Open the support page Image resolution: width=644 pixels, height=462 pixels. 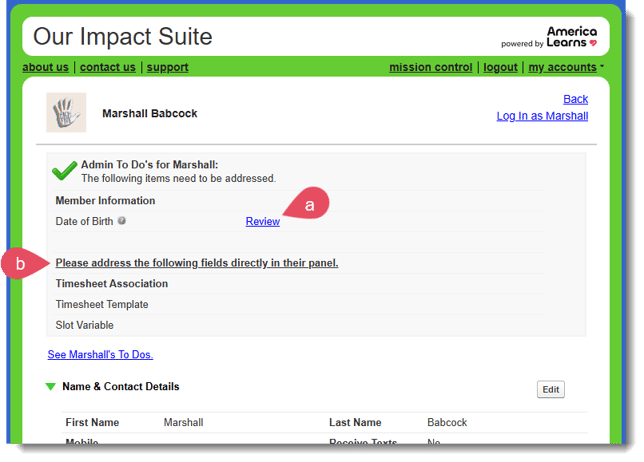pyautogui.click(x=167, y=67)
